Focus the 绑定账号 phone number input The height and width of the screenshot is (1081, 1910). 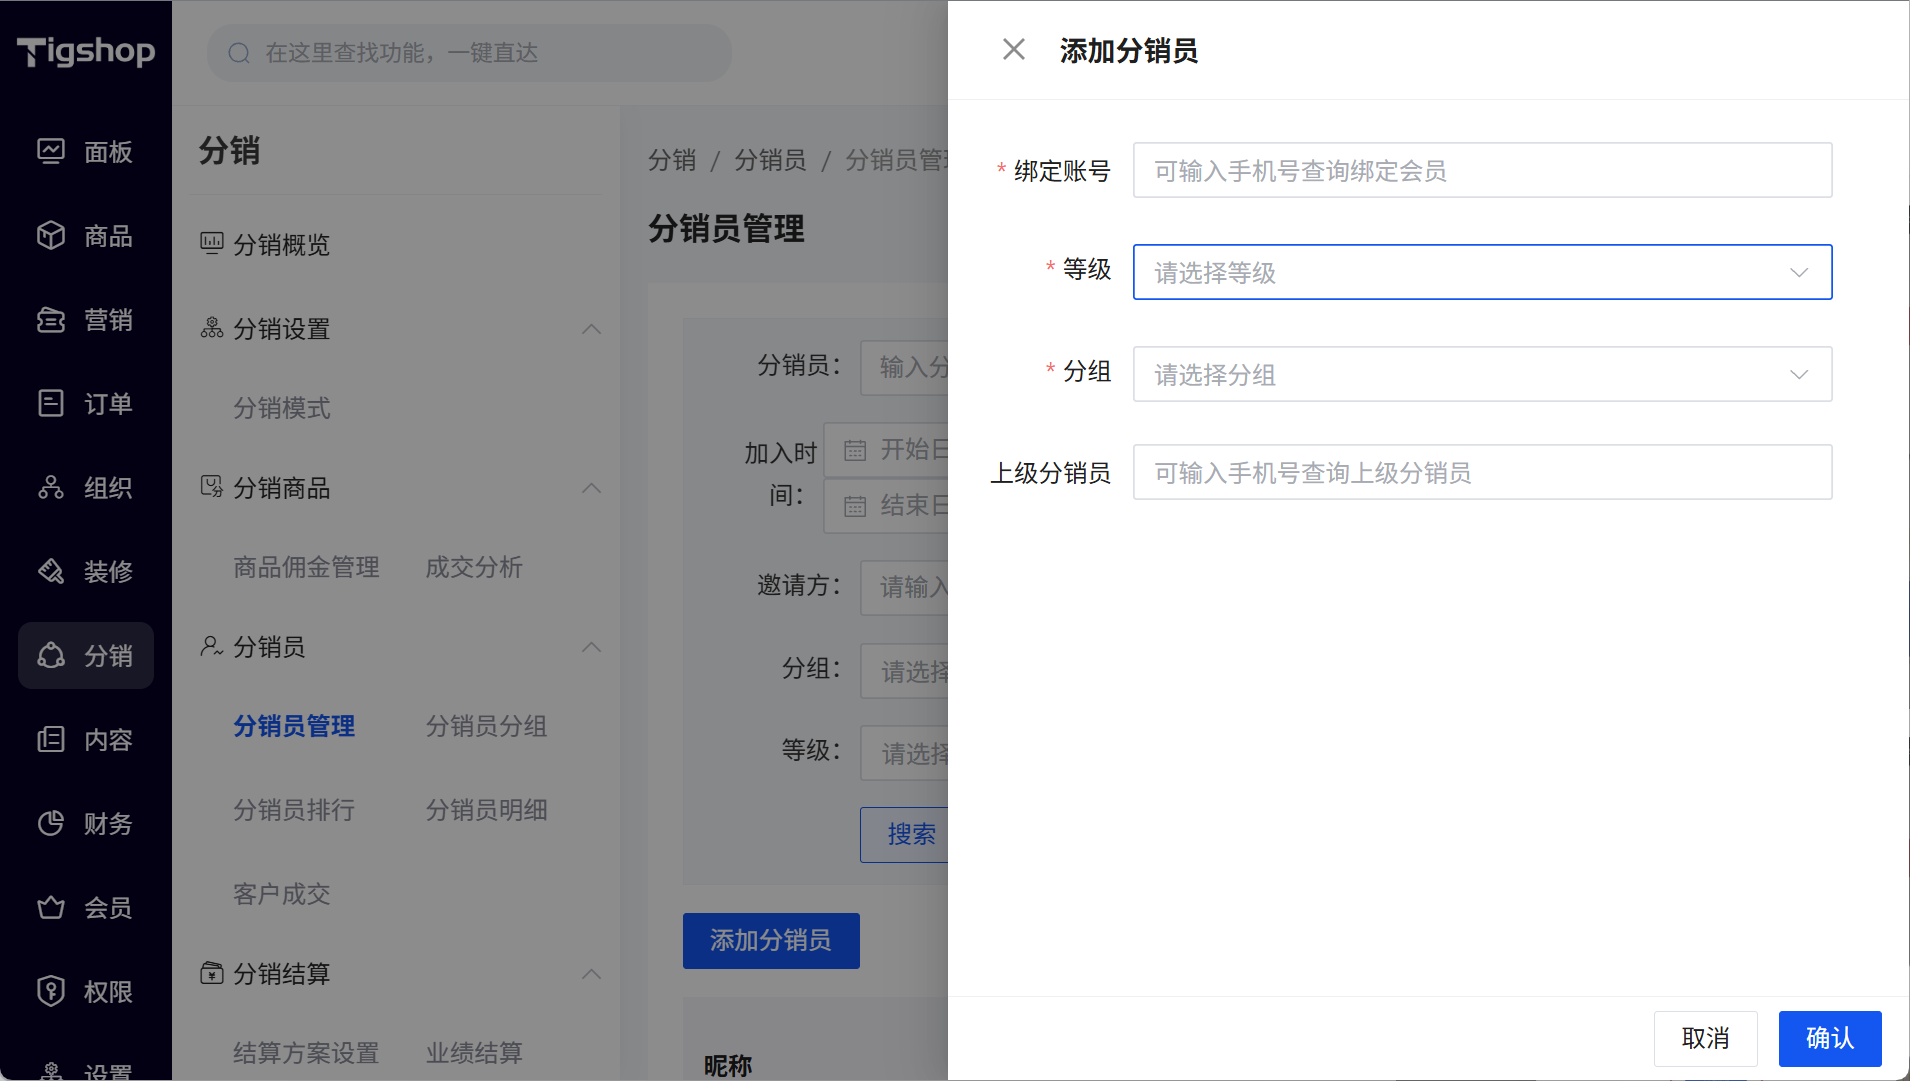[x=1481, y=171]
